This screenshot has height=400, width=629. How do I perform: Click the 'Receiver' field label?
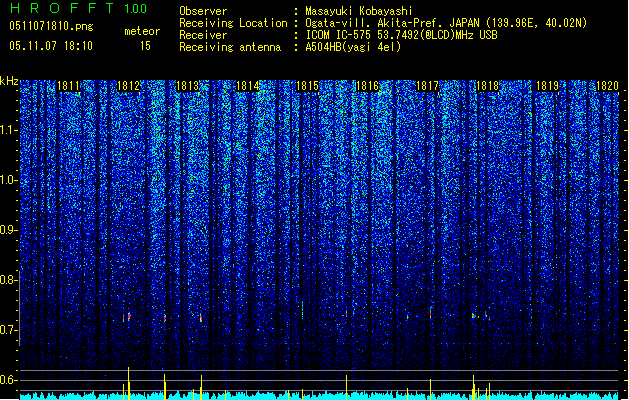[203, 35]
